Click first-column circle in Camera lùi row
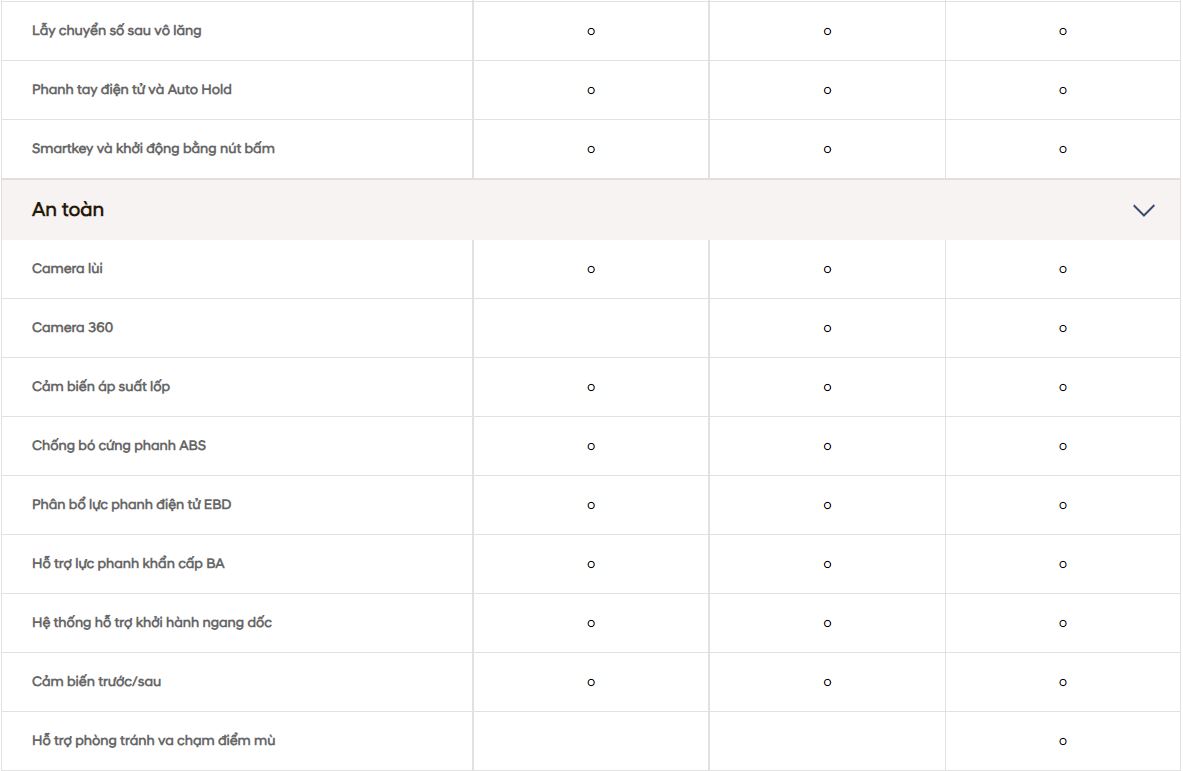The image size is (1183, 771). click(591, 269)
